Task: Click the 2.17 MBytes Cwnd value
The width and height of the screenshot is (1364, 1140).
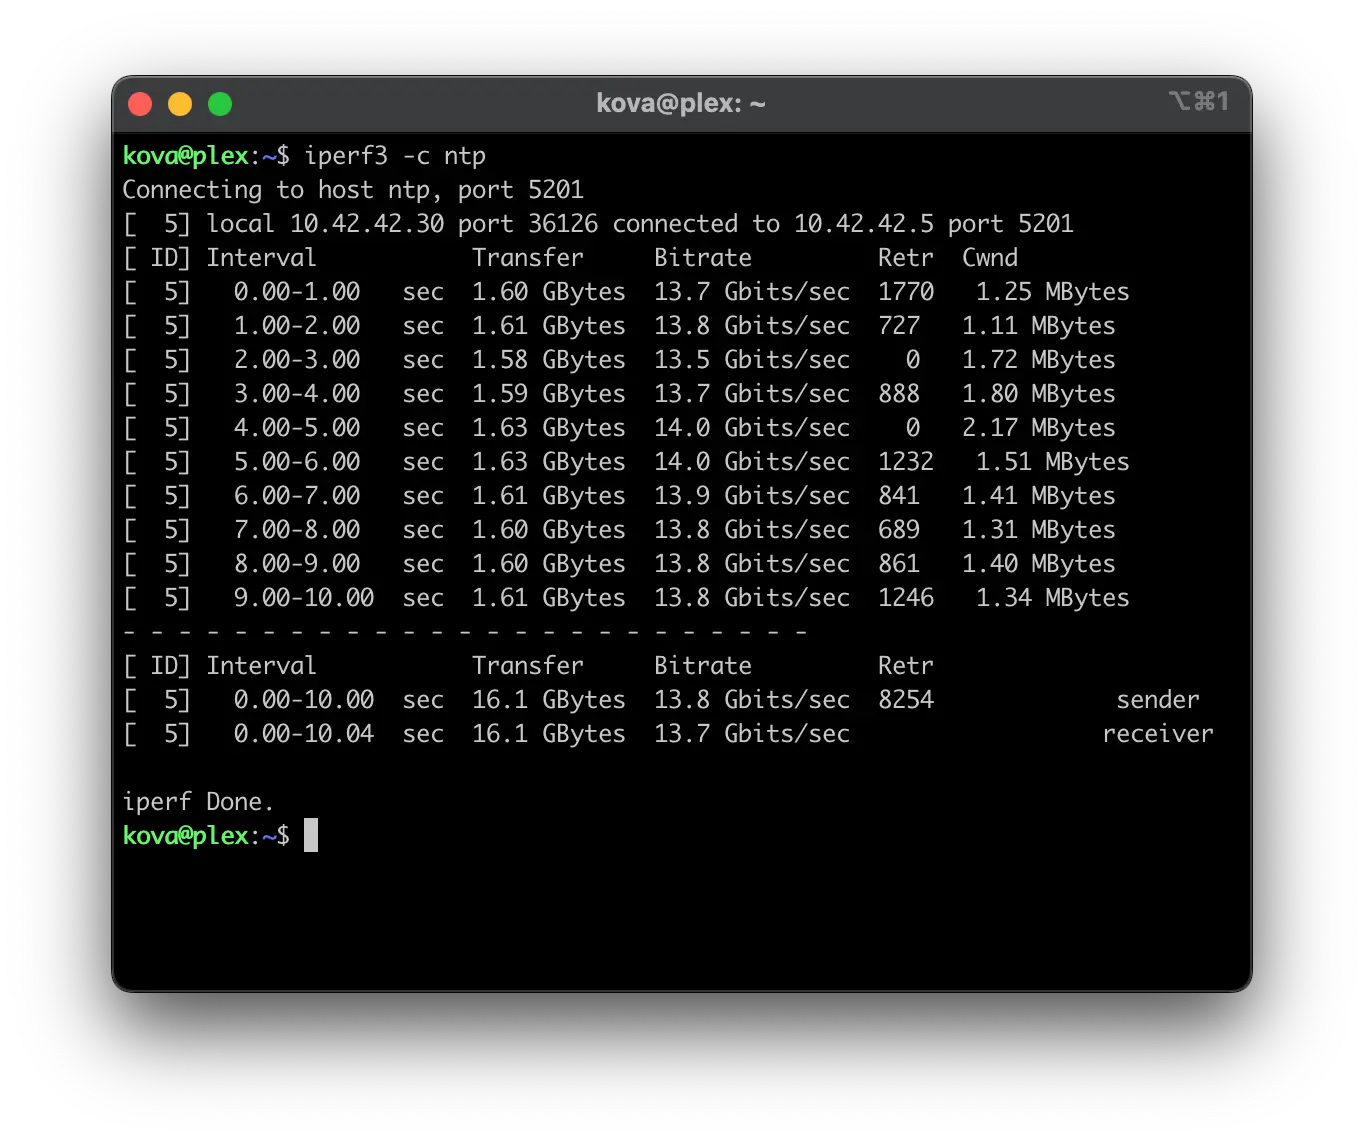Action: (x=1038, y=428)
